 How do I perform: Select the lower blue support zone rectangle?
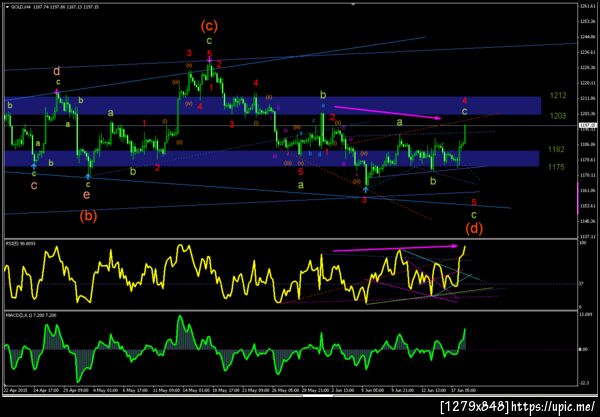coord(272,158)
